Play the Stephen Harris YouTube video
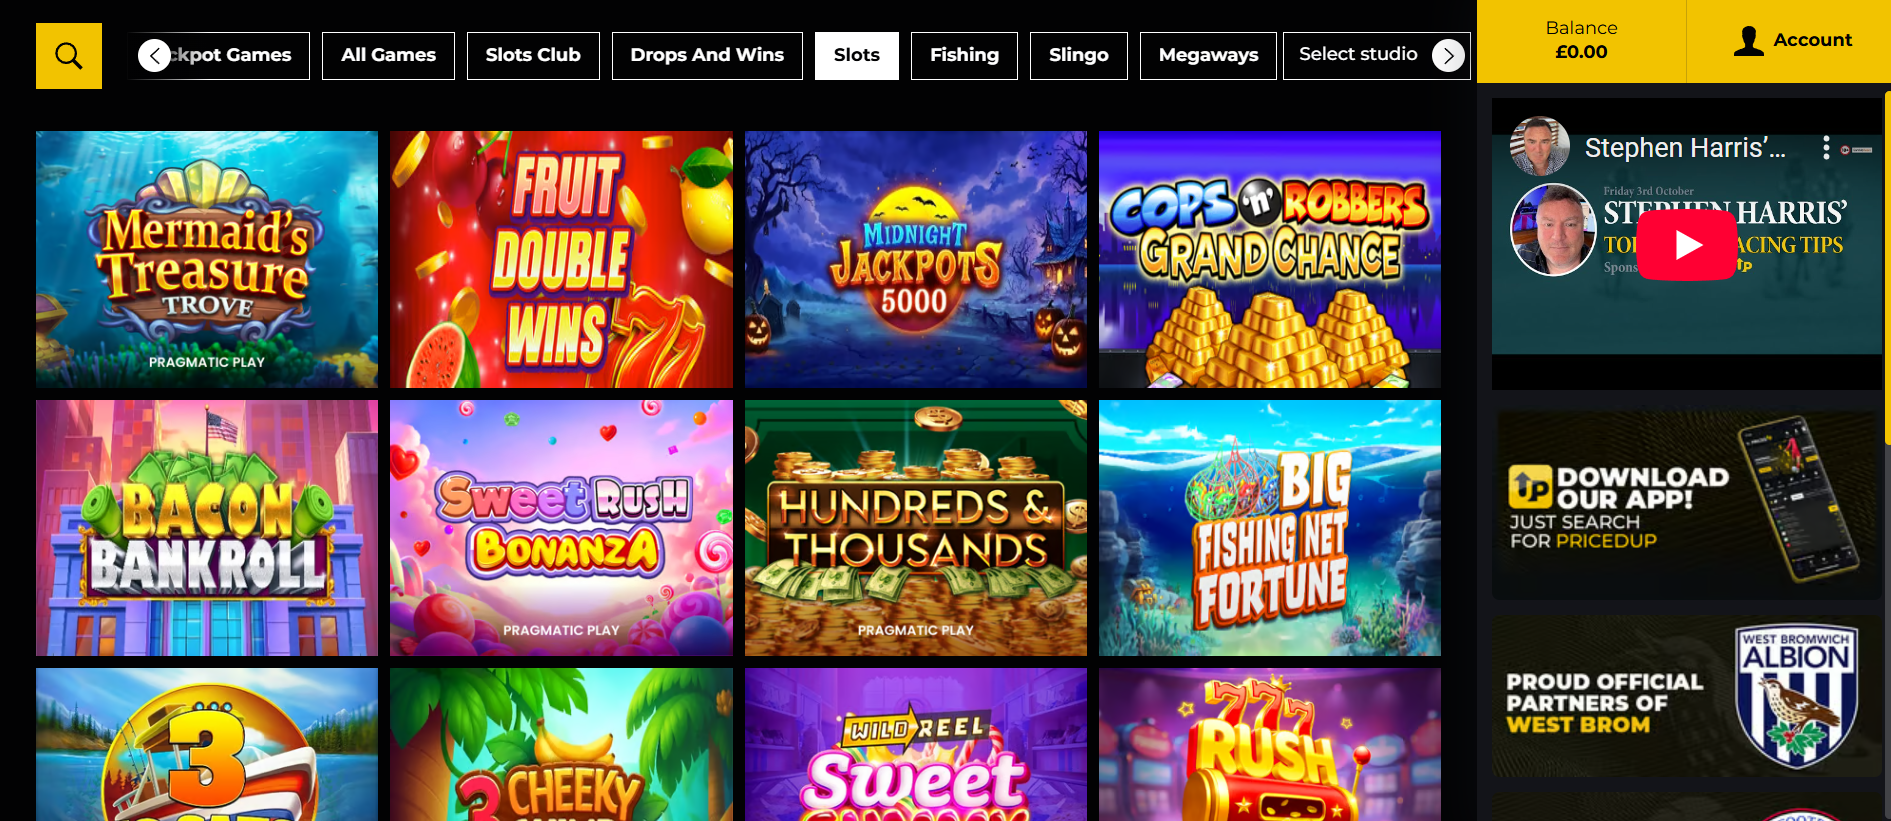This screenshot has width=1891, height=821. (1686, 245)
